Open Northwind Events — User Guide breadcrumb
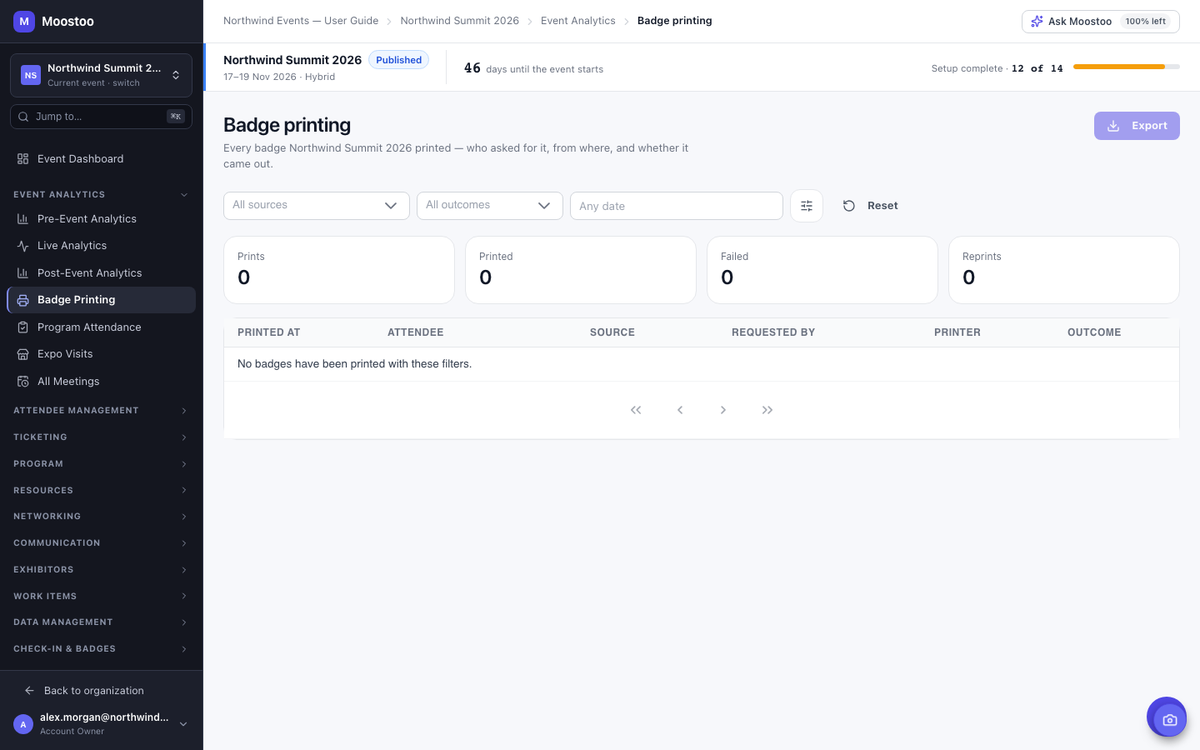Viewport: 1200px width, 750px height. 301,21
